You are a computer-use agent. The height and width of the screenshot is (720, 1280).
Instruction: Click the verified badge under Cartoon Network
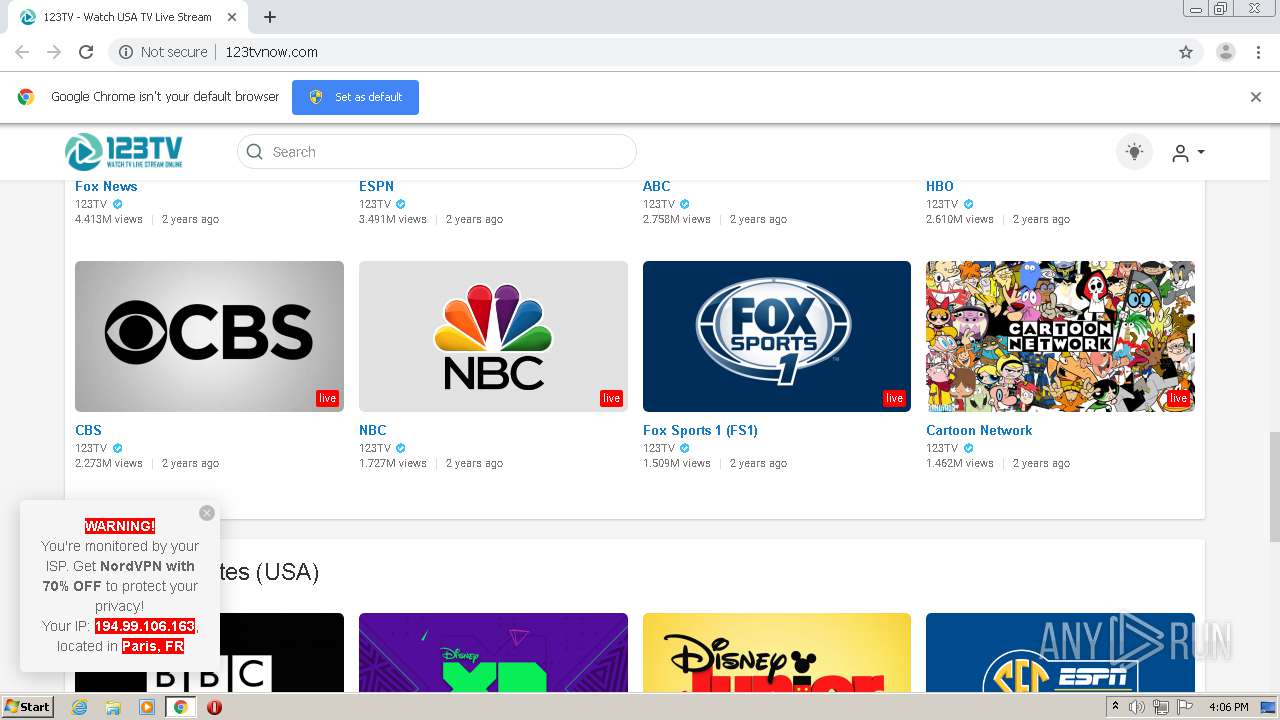tap(968, 448)
